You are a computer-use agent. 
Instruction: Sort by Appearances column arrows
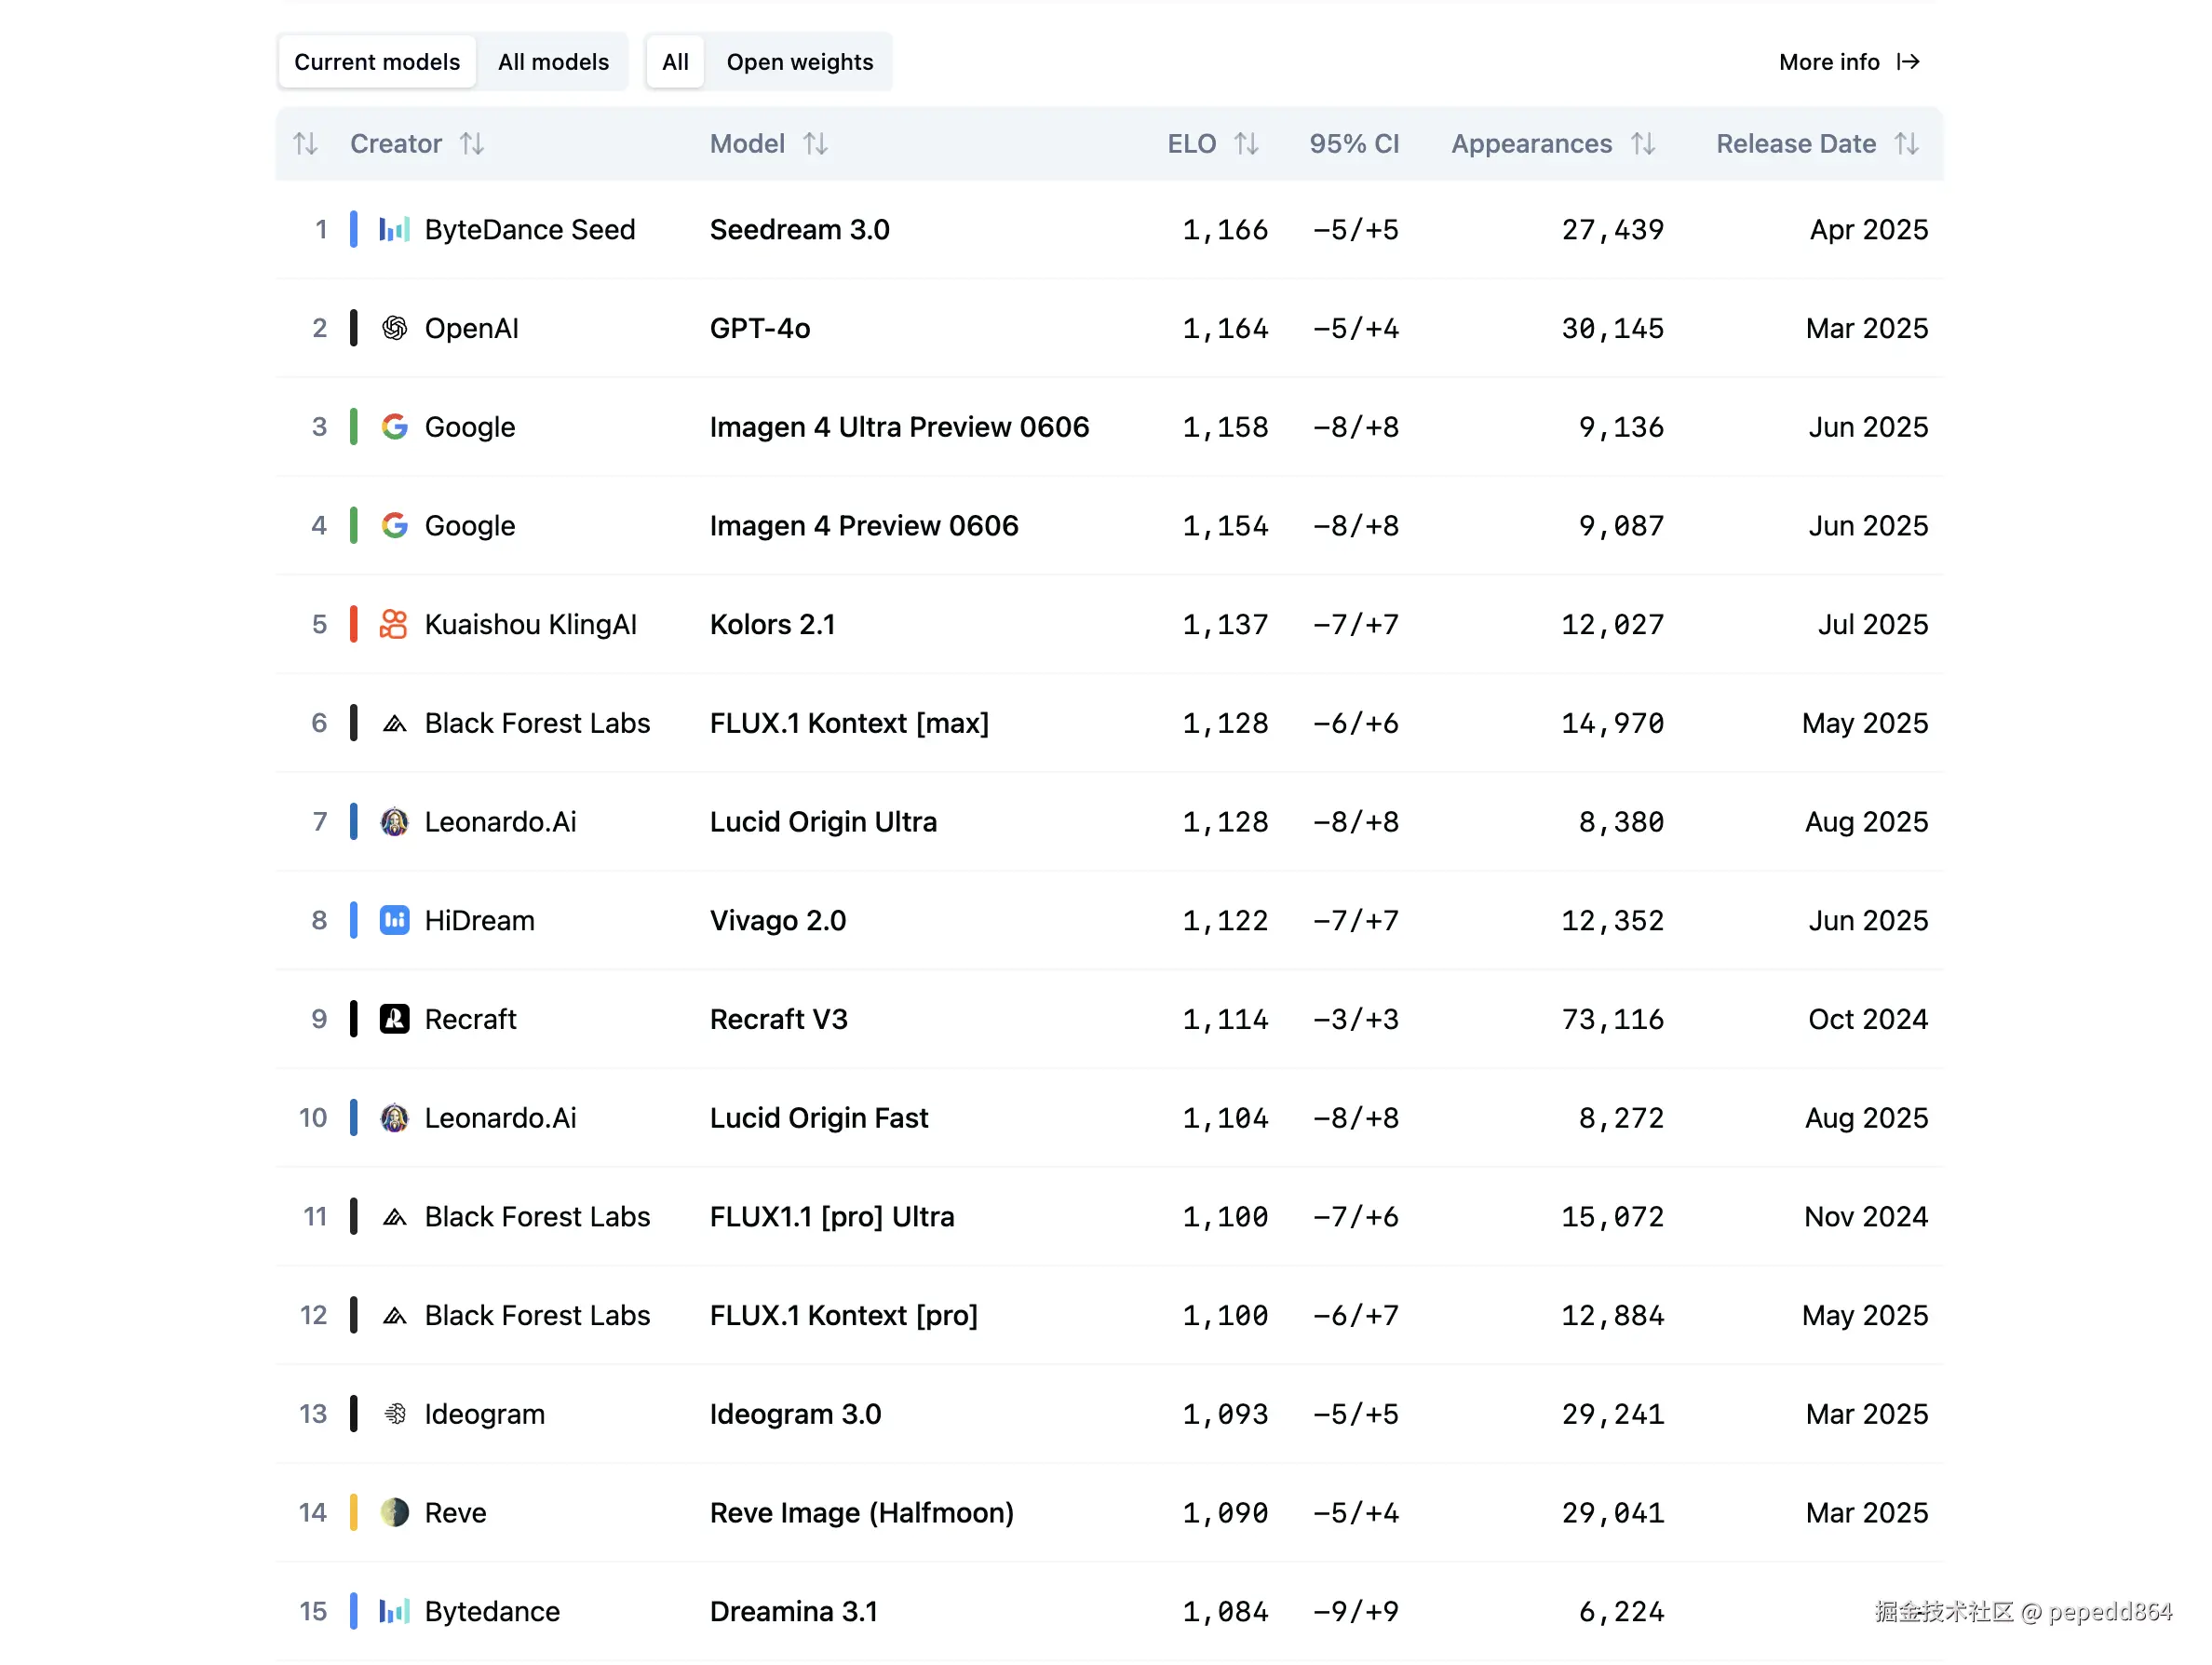(1642, 144)
